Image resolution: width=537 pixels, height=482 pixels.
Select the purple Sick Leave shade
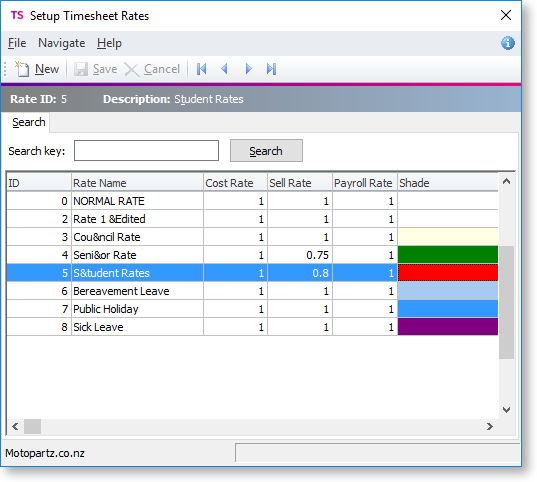click(448, 327)
